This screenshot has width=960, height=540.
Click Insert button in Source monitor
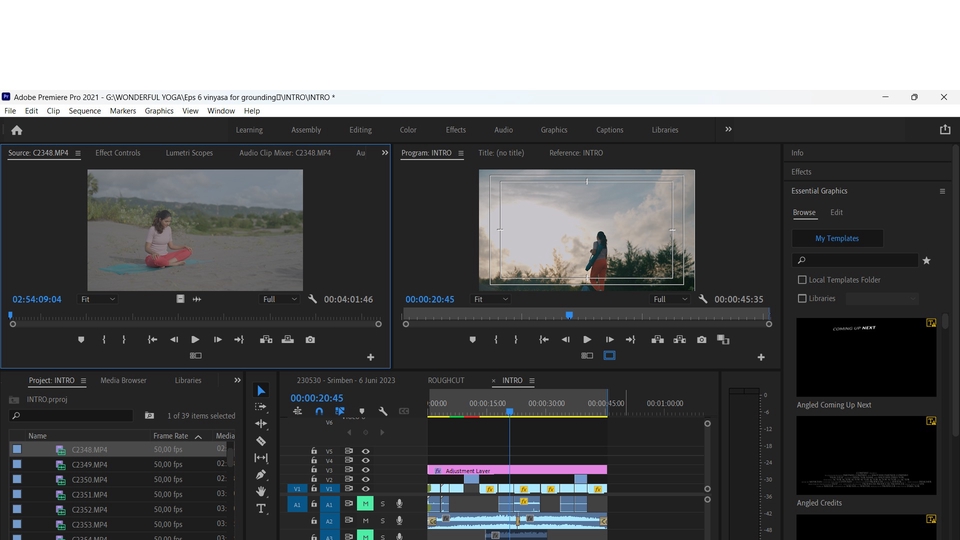pos(266,339)
